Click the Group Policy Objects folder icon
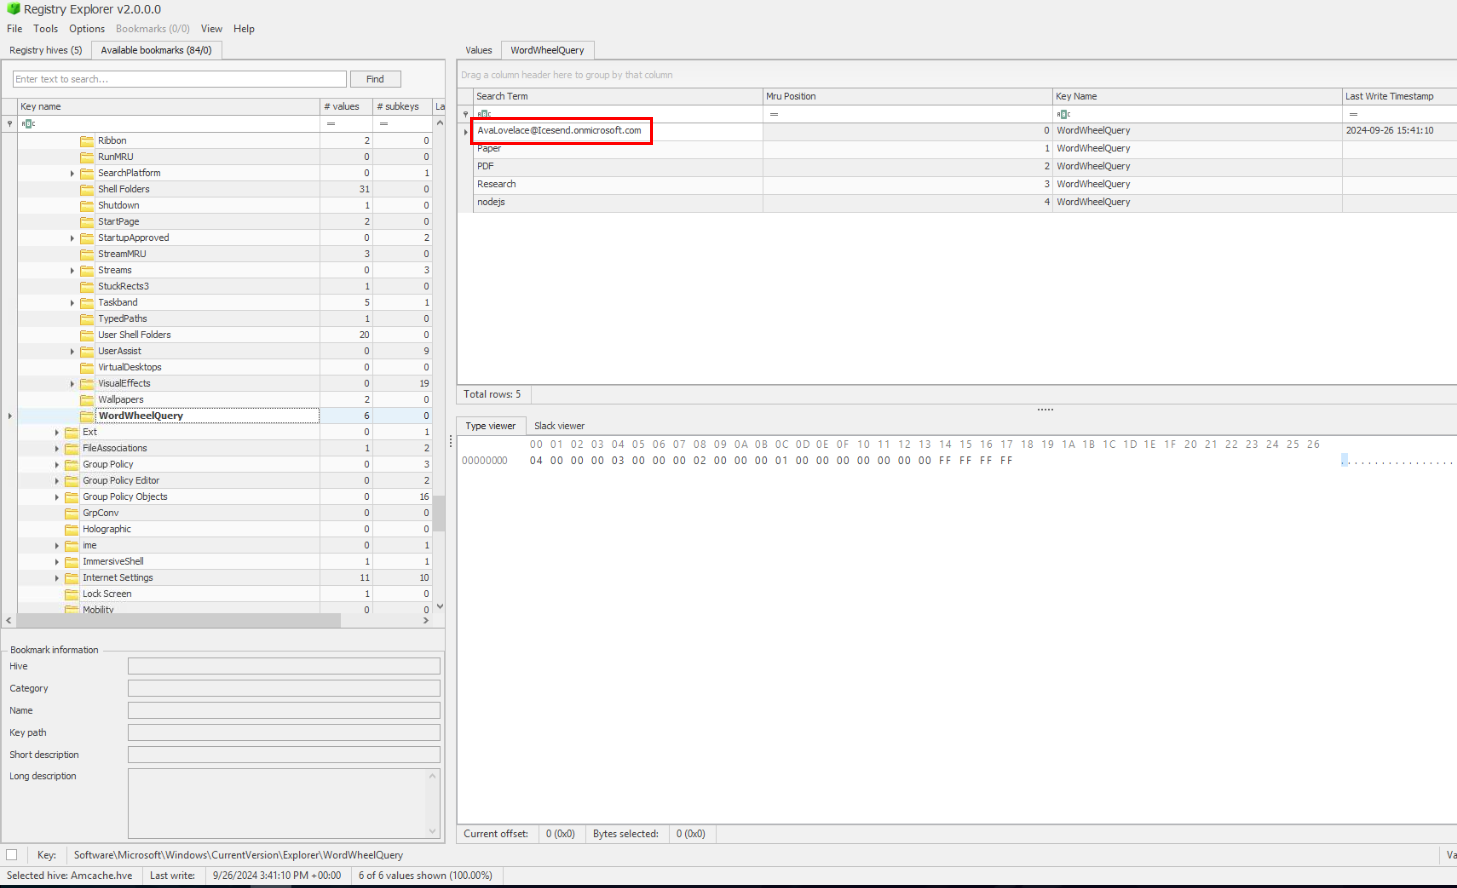 71,497
